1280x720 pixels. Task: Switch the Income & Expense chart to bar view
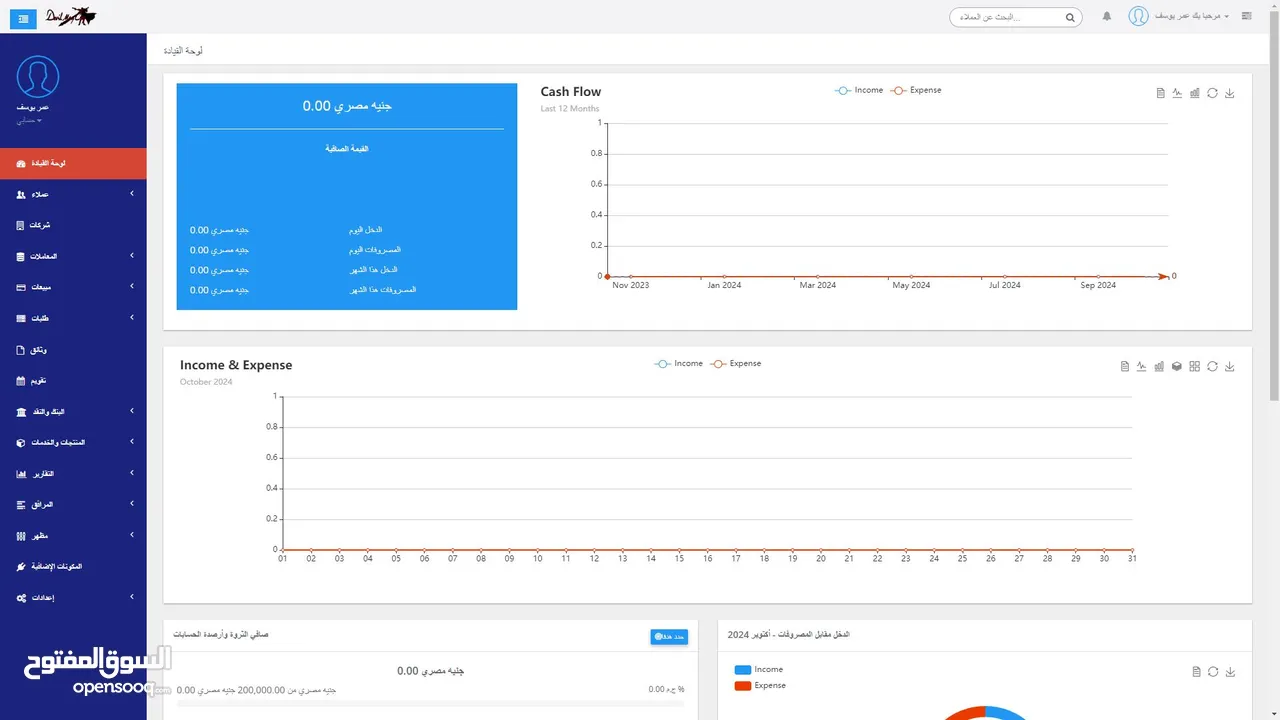(1160, 366)
